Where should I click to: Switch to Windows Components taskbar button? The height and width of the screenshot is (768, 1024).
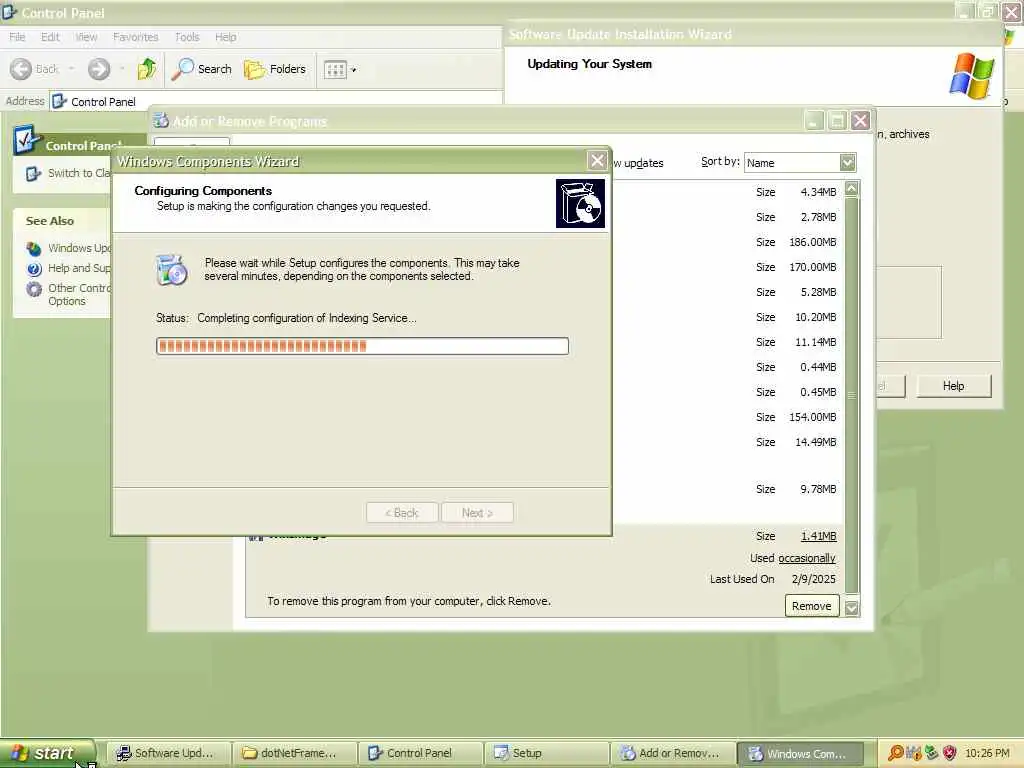[800, 754]
